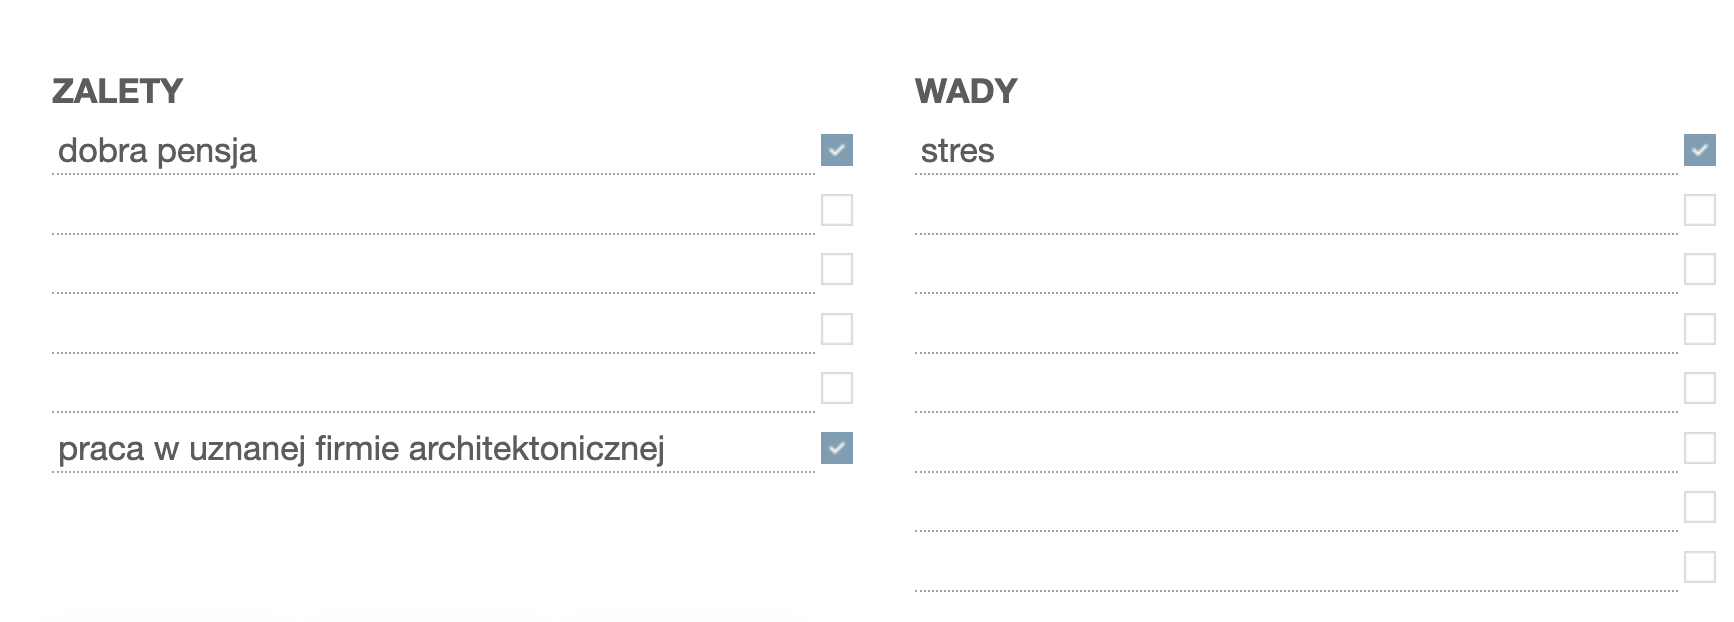This screenshot has width=1734, height=622.
Task: Tick the second checkbox under WADY
Action: pos(1700,210)
